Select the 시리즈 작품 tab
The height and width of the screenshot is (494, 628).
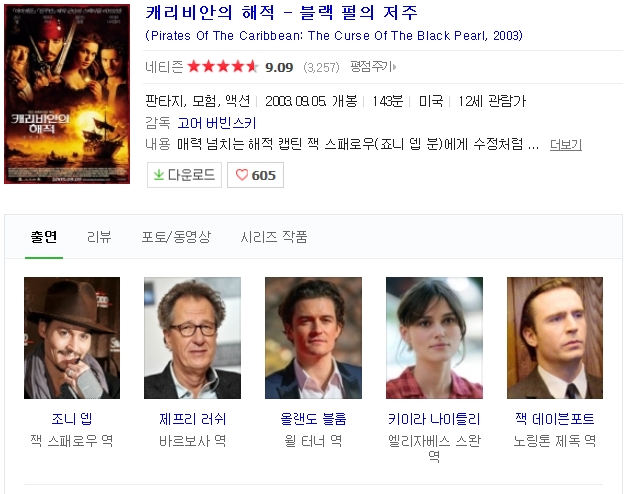pos(274,237)
